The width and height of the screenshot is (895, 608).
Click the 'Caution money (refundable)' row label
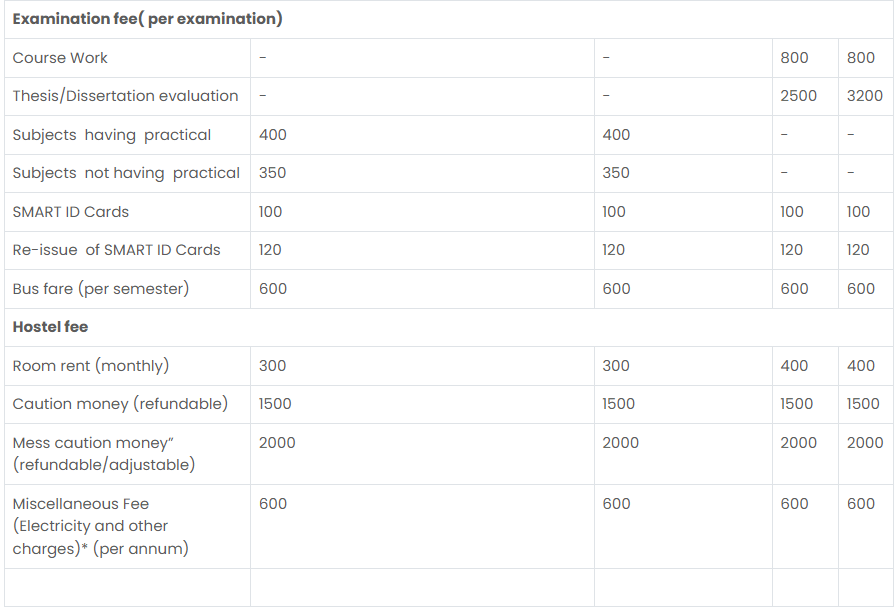[x=120, y=404]
